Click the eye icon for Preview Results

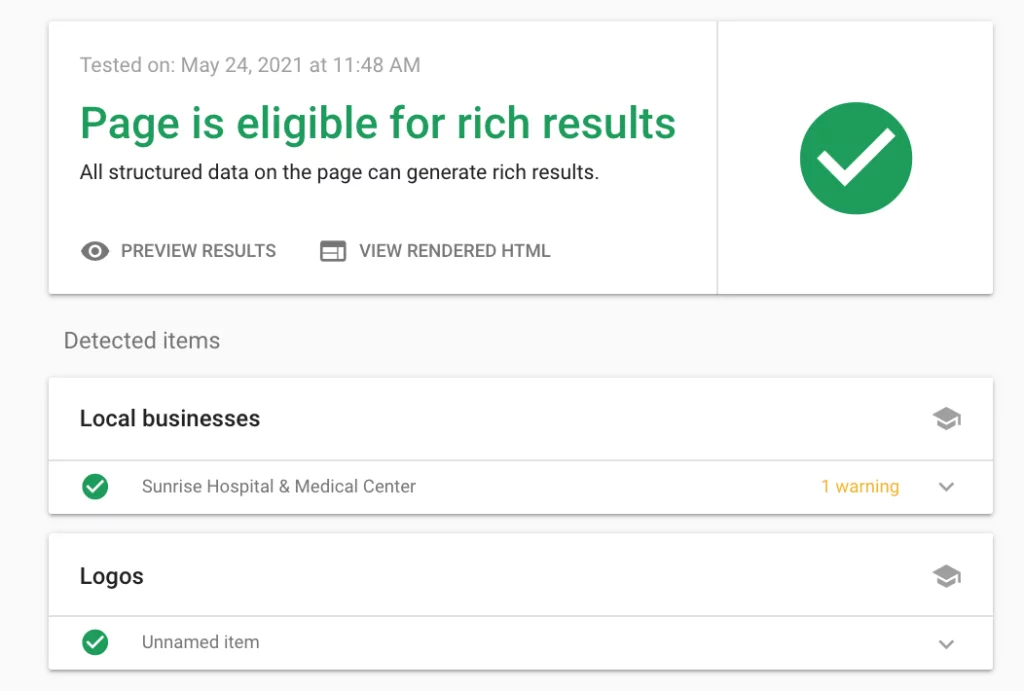(95, 251)
